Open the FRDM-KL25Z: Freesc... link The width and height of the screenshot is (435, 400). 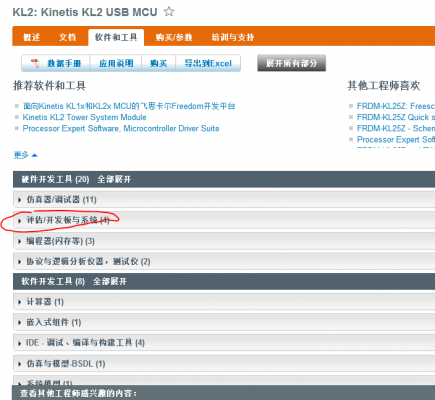pos(396,106)
